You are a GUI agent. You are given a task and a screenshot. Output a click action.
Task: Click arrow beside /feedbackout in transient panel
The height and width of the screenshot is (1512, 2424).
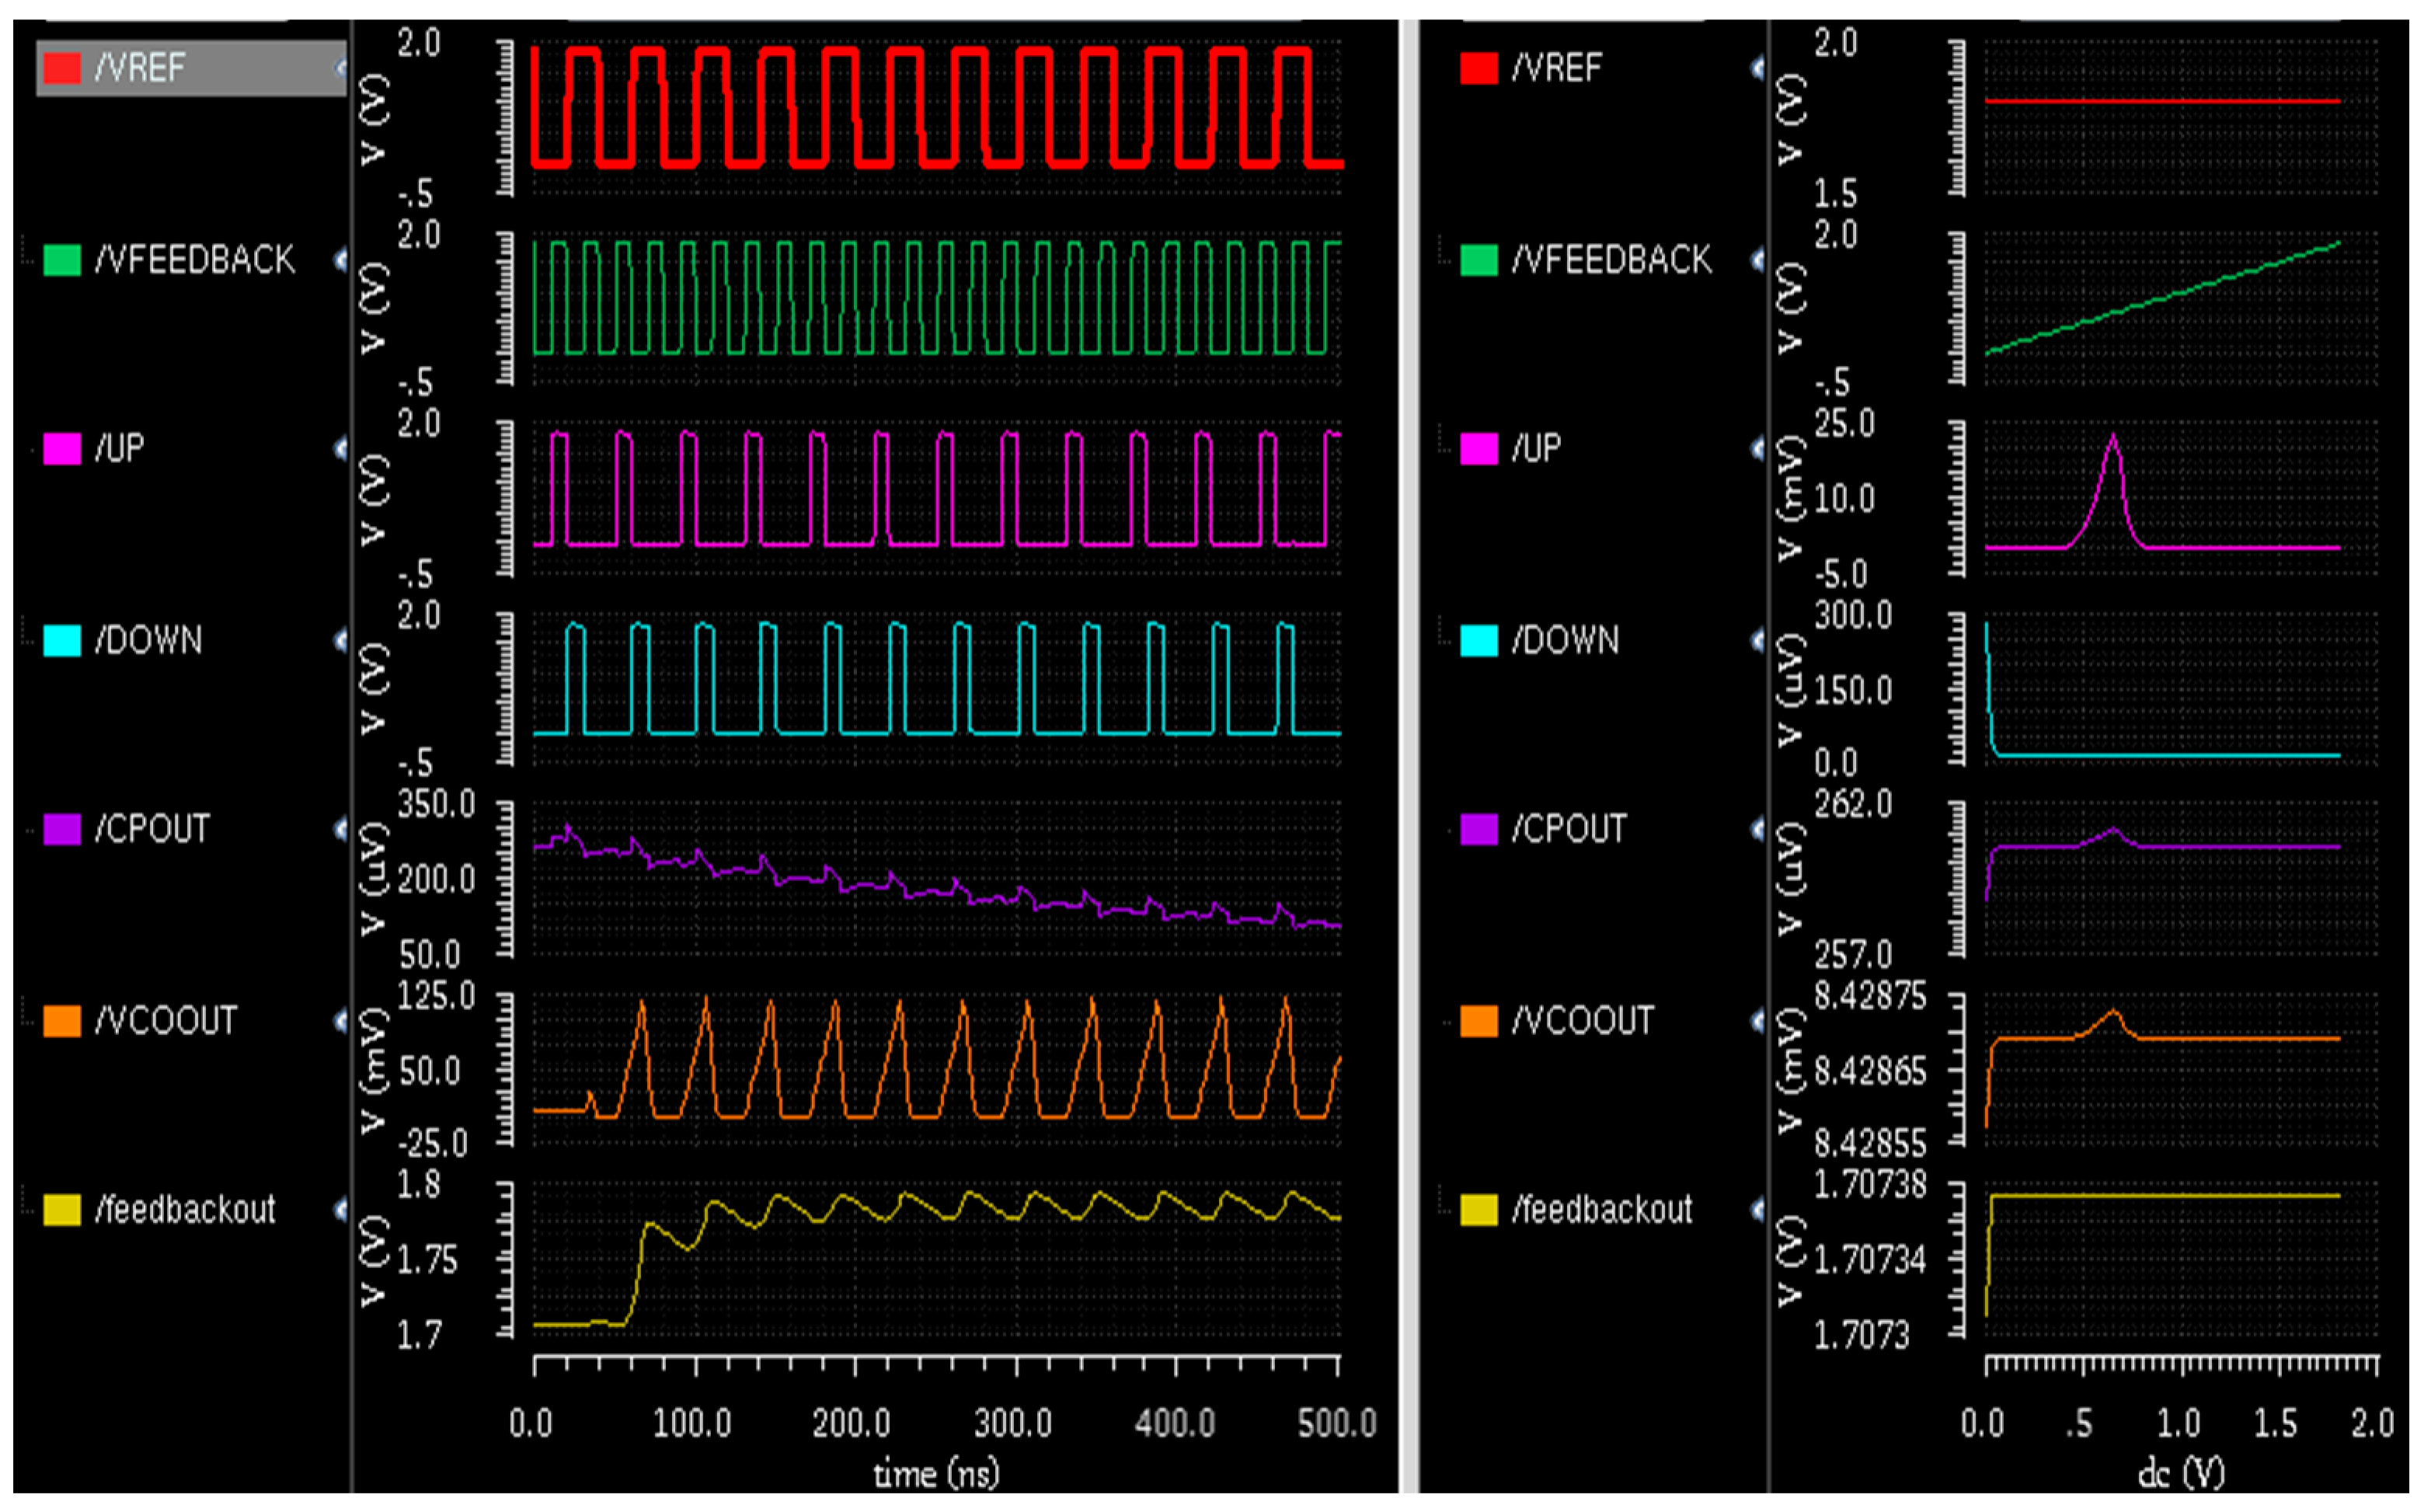(341, 1210)
